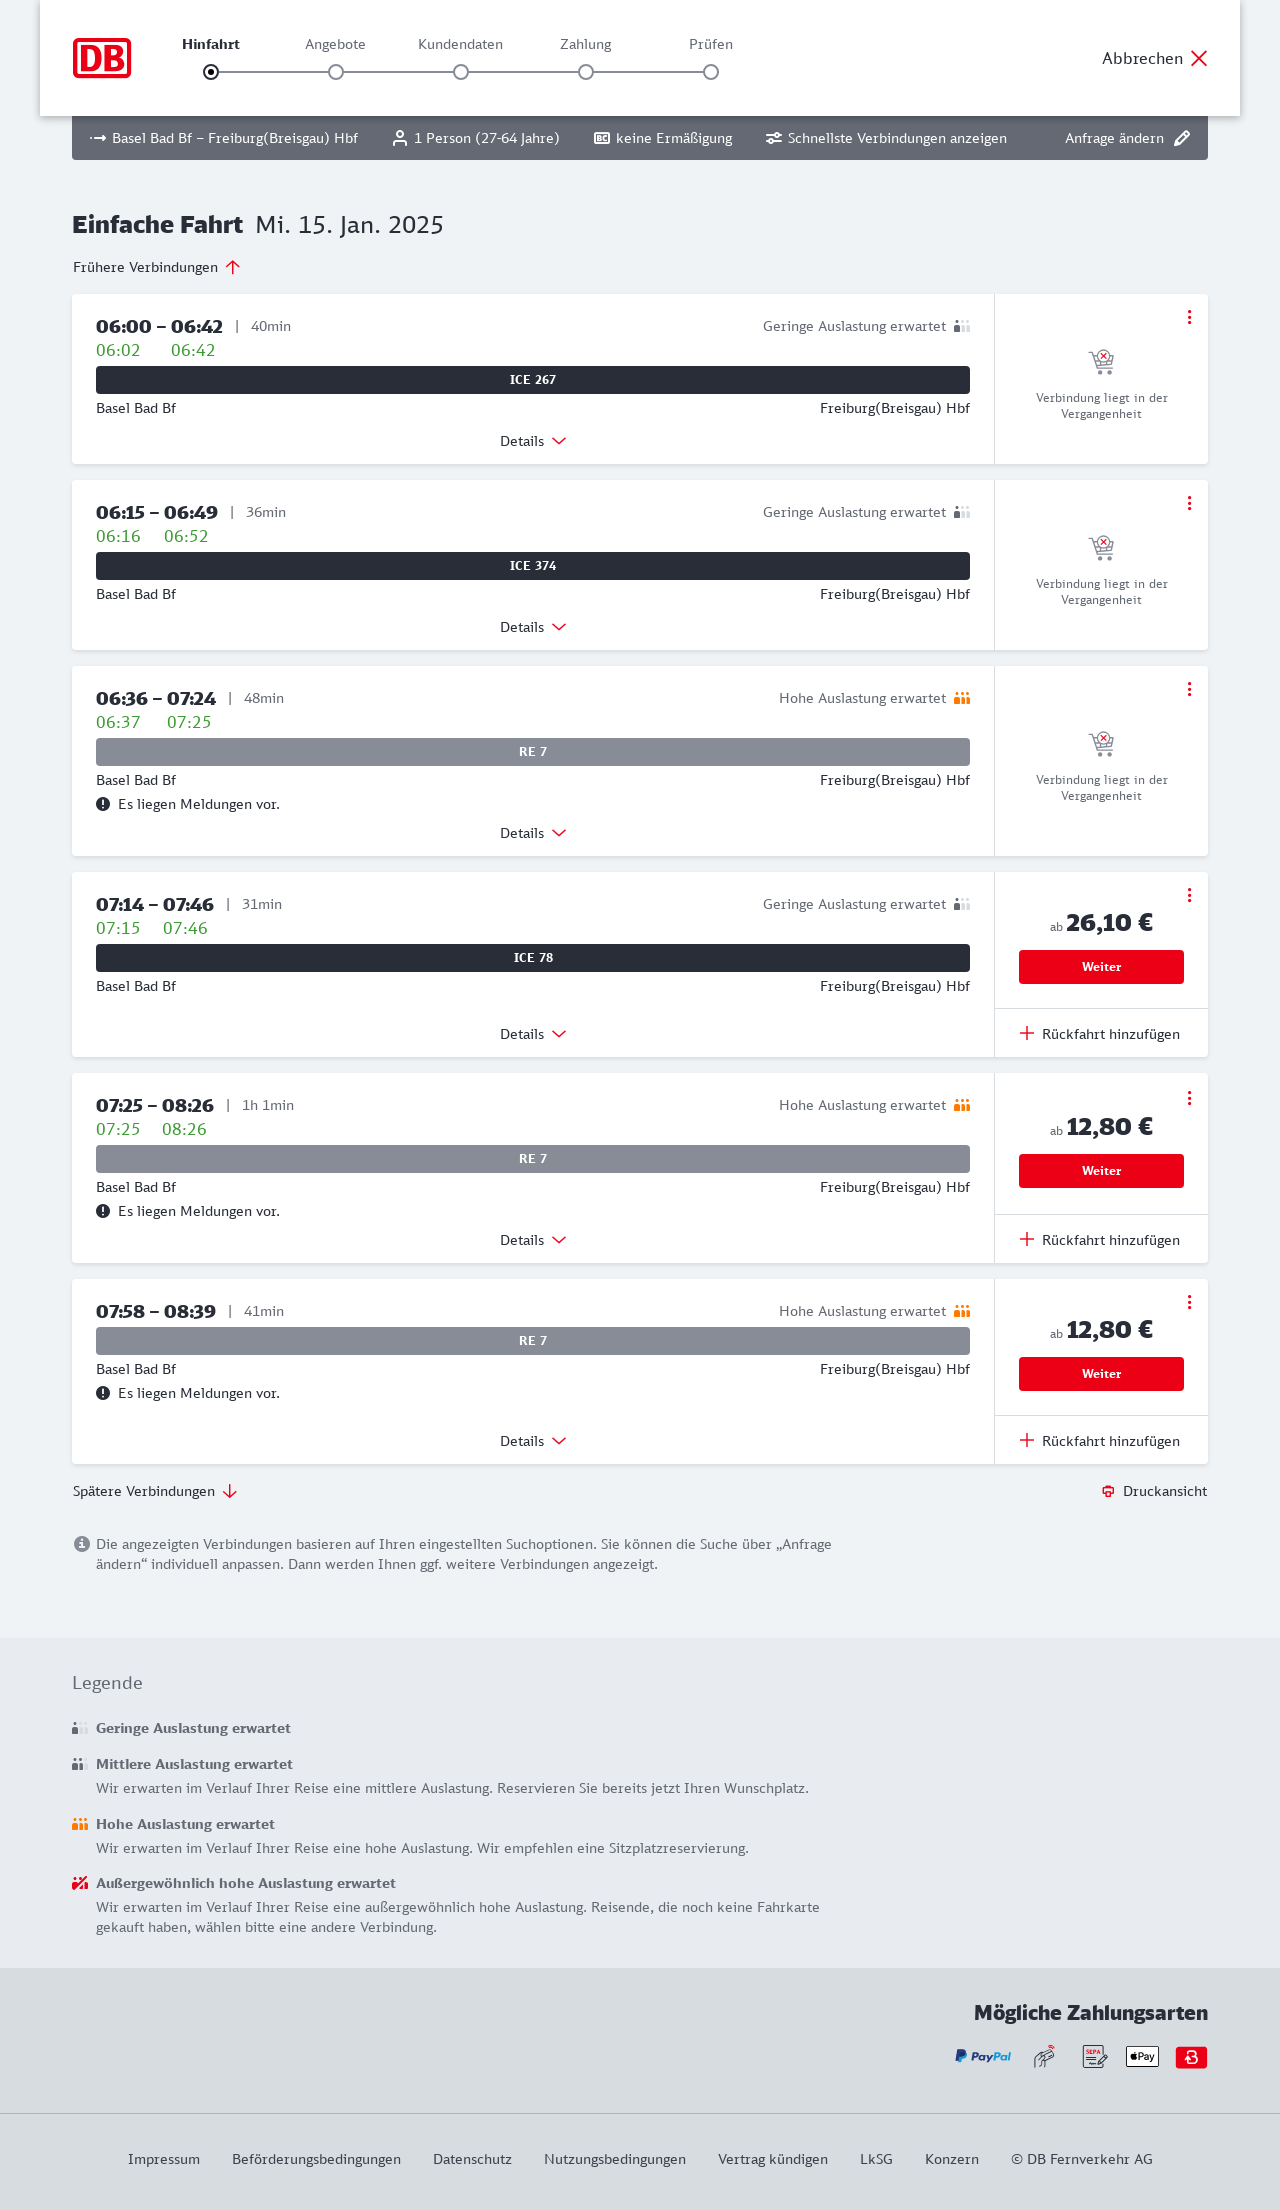Click the printer icon for Druckansicht
The image size is (1280, 2210).
point(1108,1491)
